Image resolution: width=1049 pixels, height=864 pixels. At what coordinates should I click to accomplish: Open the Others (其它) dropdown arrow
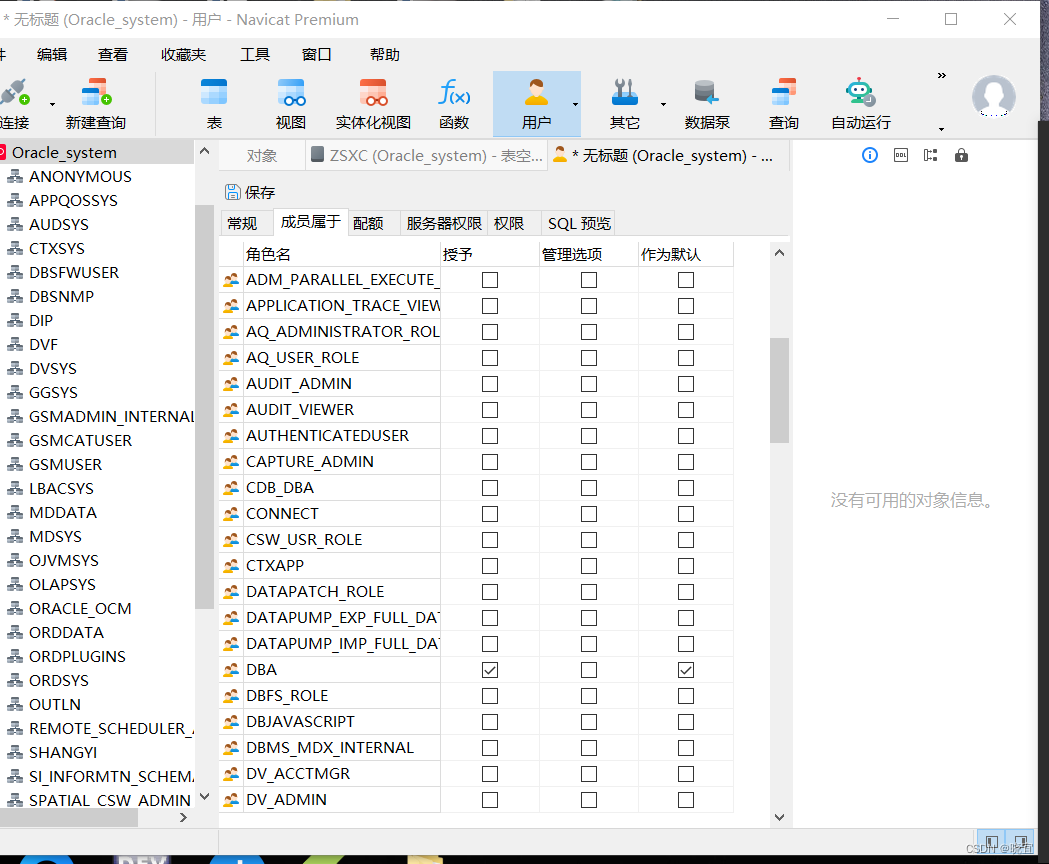pos(664,104)
